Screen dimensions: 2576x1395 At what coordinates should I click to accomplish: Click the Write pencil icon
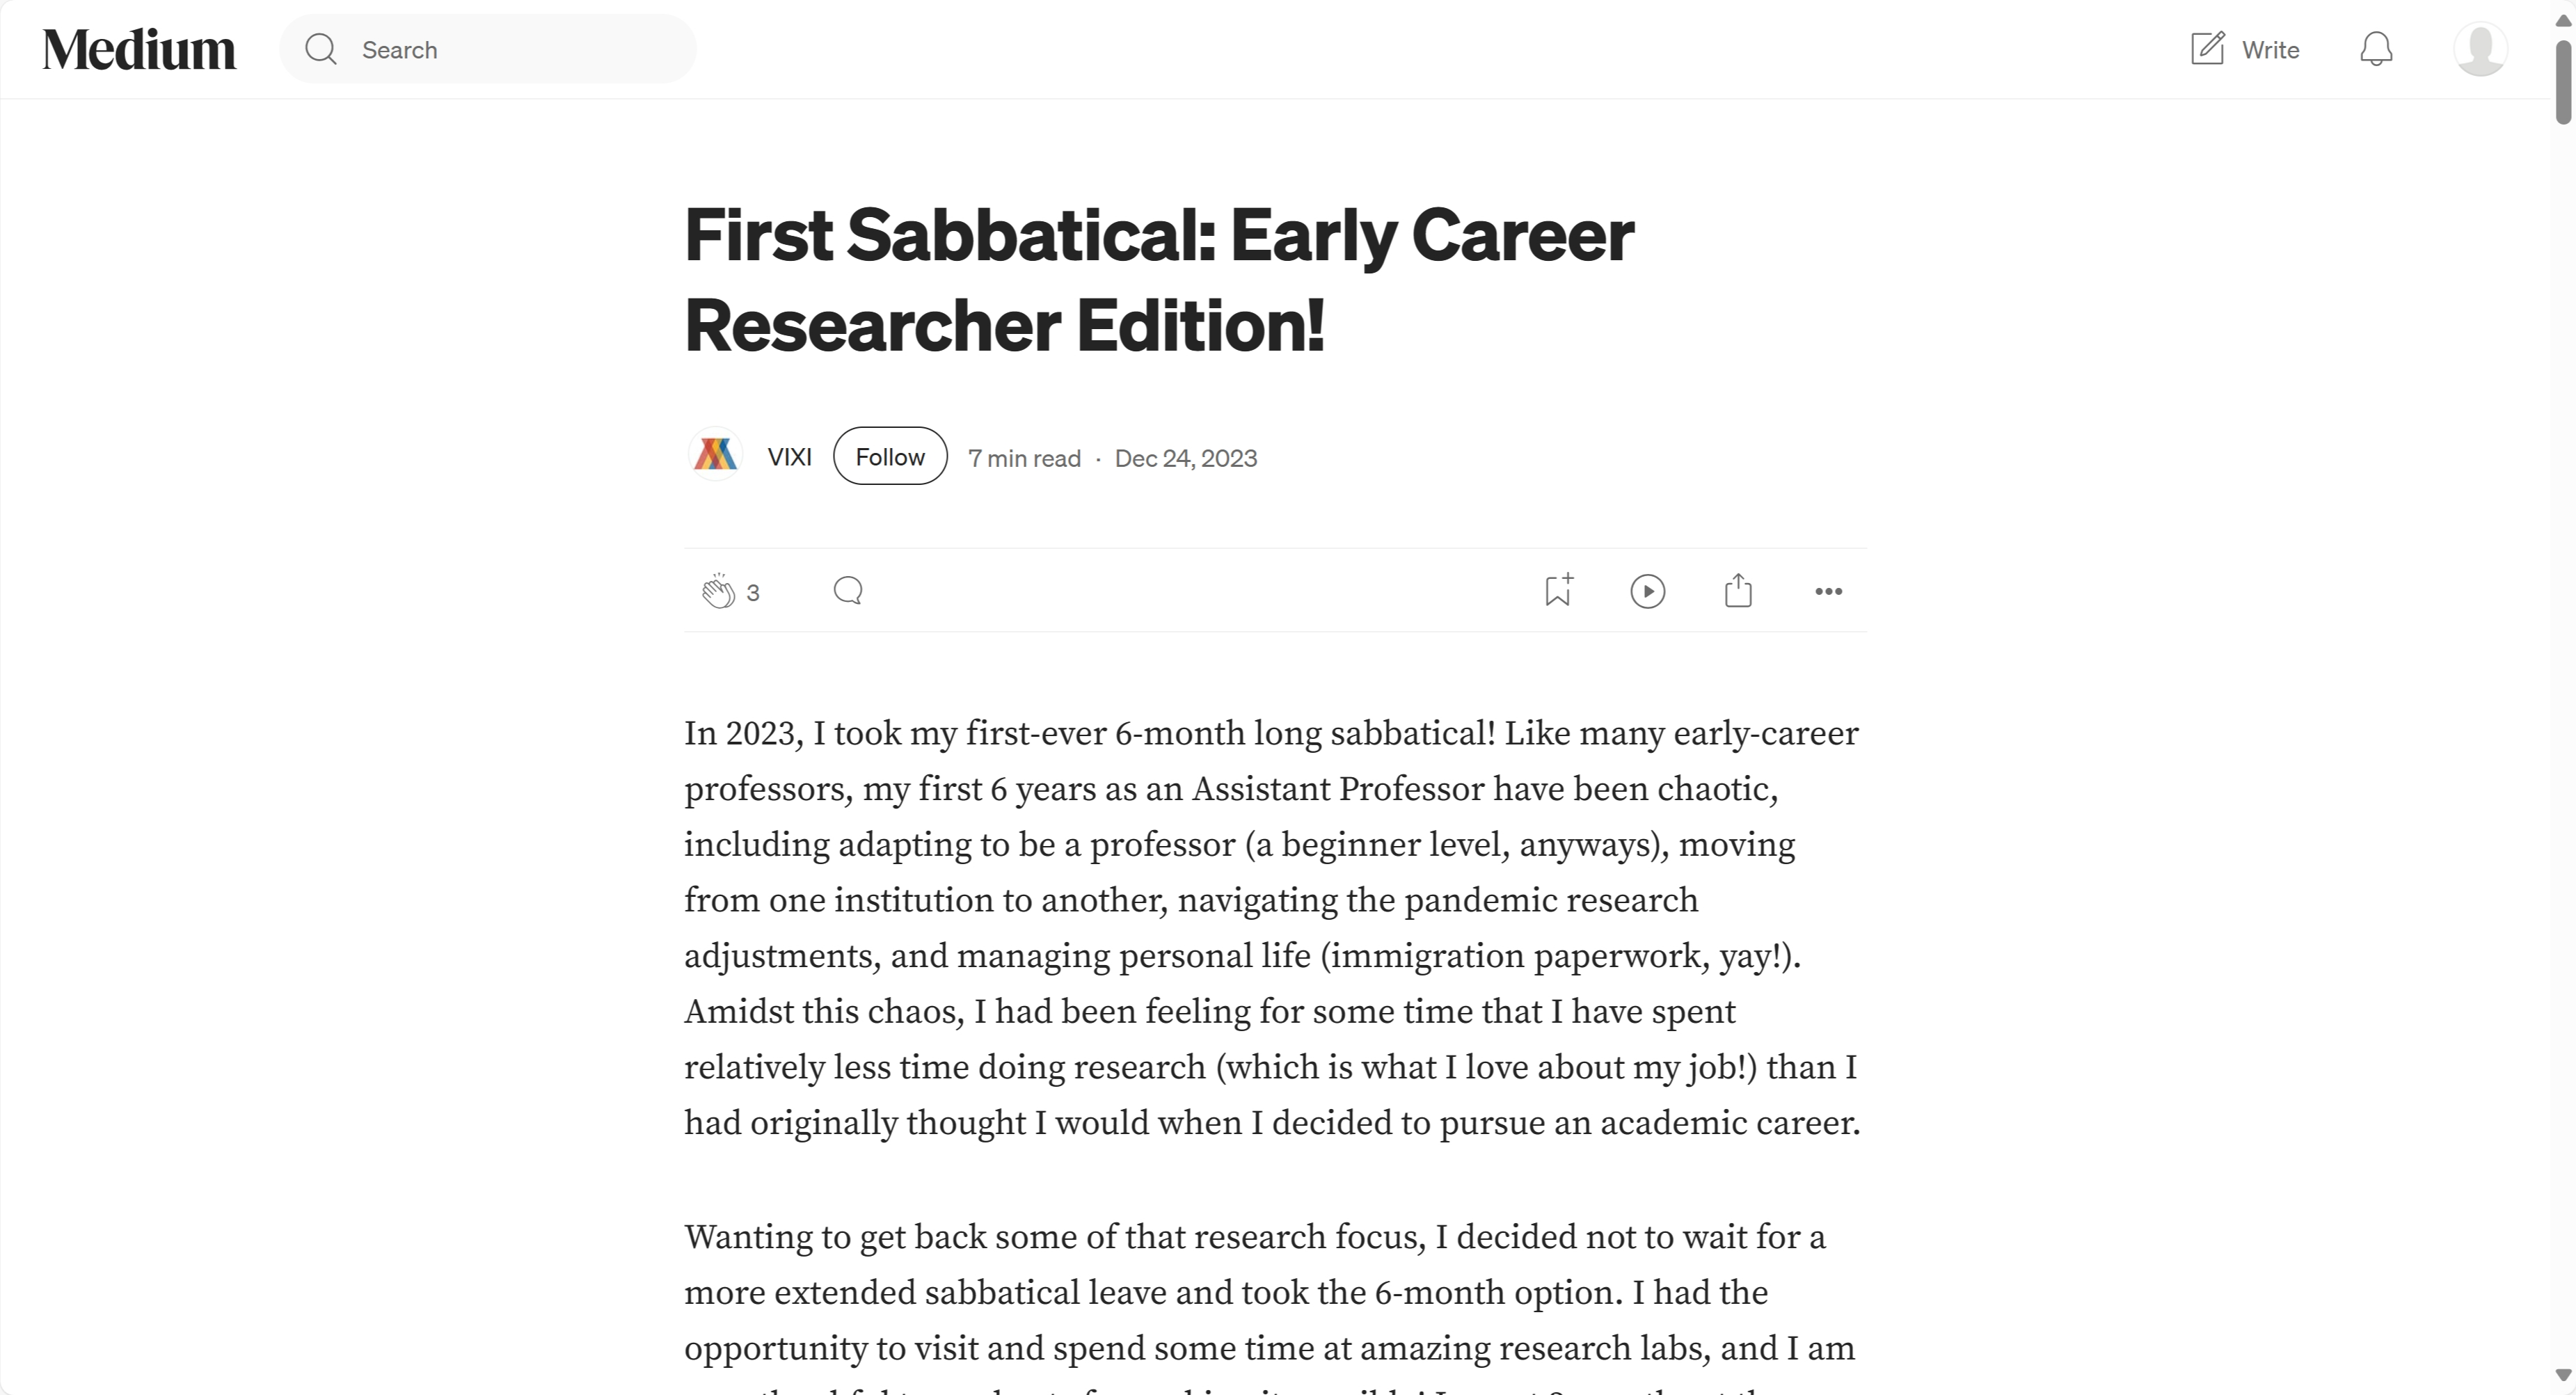pos(2207,49)
